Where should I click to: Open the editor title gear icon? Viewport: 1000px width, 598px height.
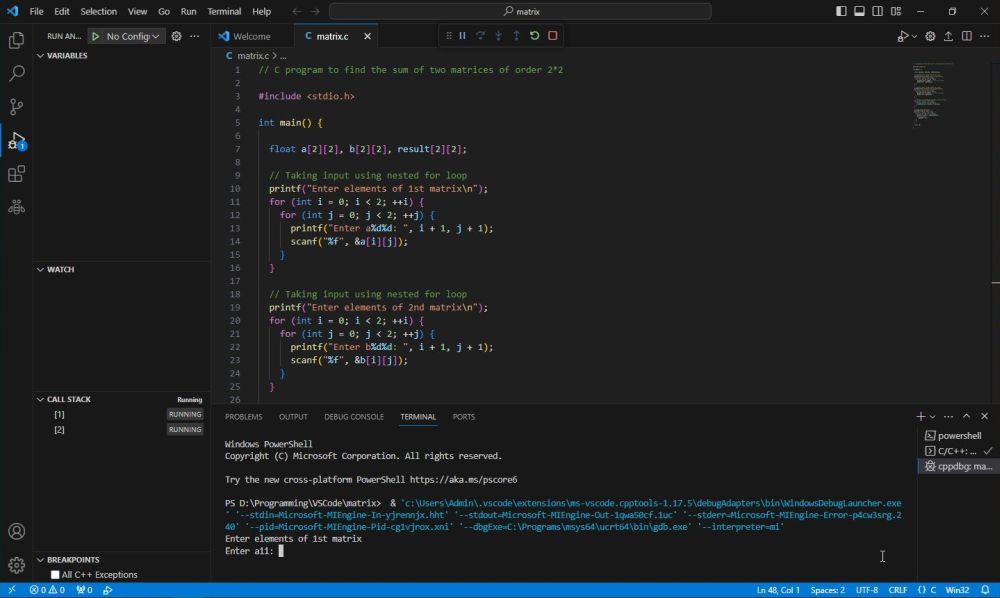930,36
